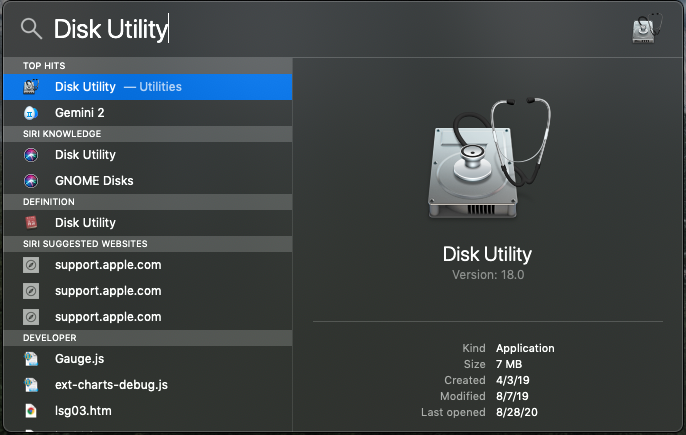Open the Disk Utility dictionary definition
This screenshot has width=686, height=435.
(x=148, y=223)
